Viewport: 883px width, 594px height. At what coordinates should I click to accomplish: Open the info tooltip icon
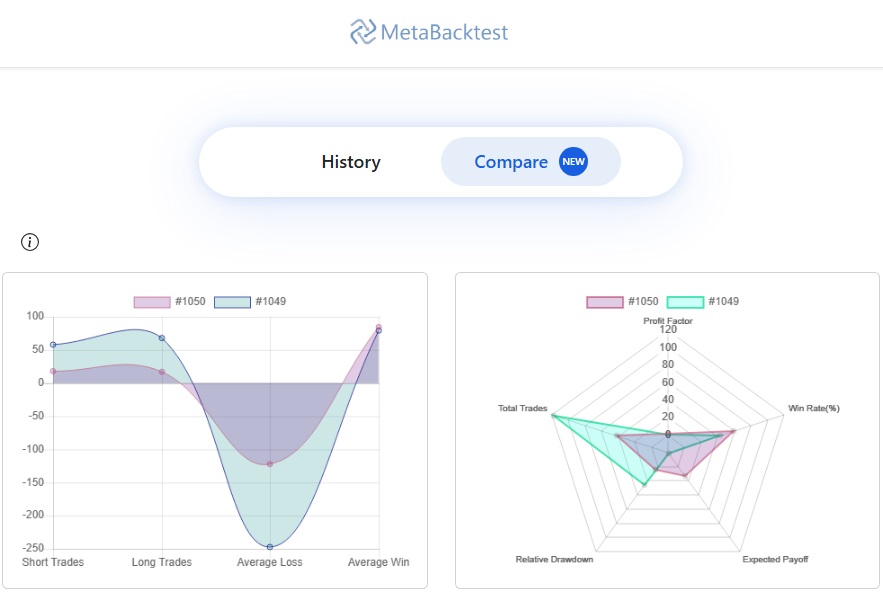tap(29, 241)
